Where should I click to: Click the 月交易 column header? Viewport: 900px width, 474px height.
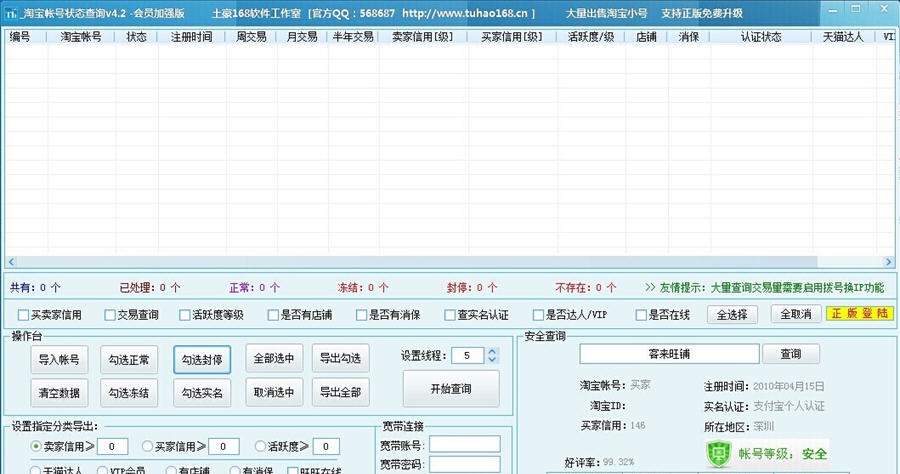[x=302, y=37]
